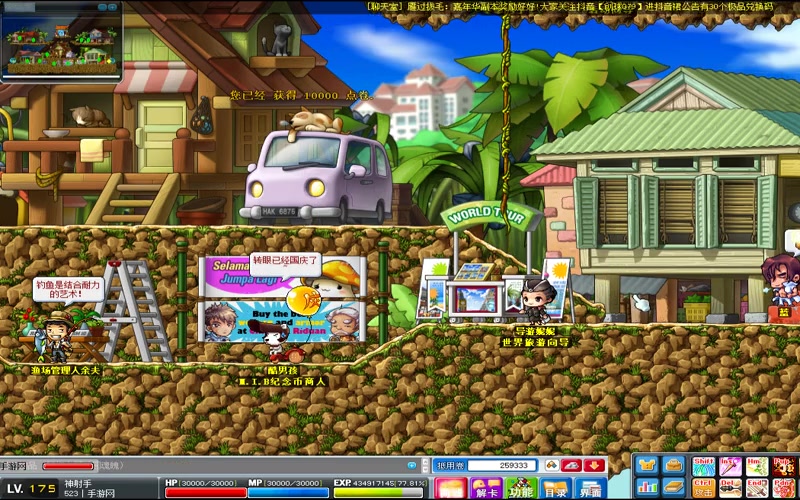Open the inventory briefcase icon
The image size is (800, 500).
(673, 466)
